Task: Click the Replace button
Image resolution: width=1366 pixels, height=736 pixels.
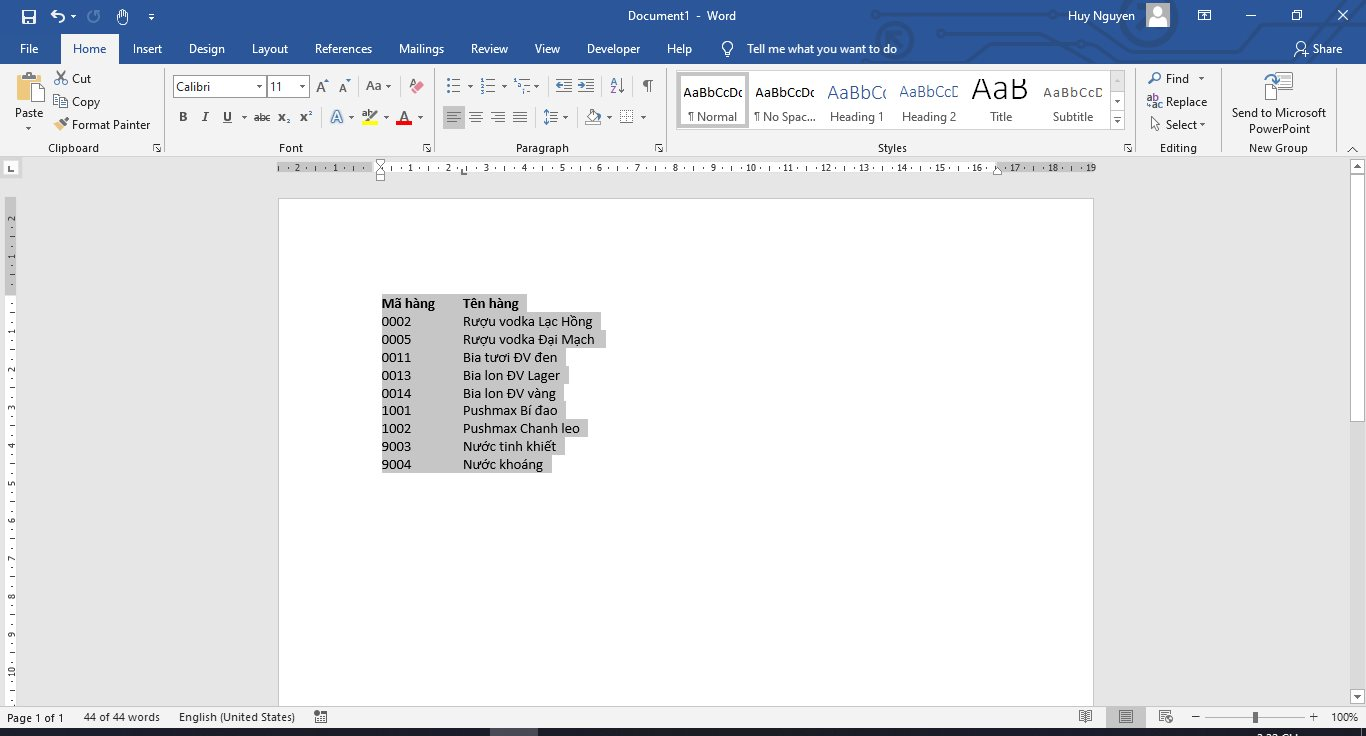Action: [1177, 101]
